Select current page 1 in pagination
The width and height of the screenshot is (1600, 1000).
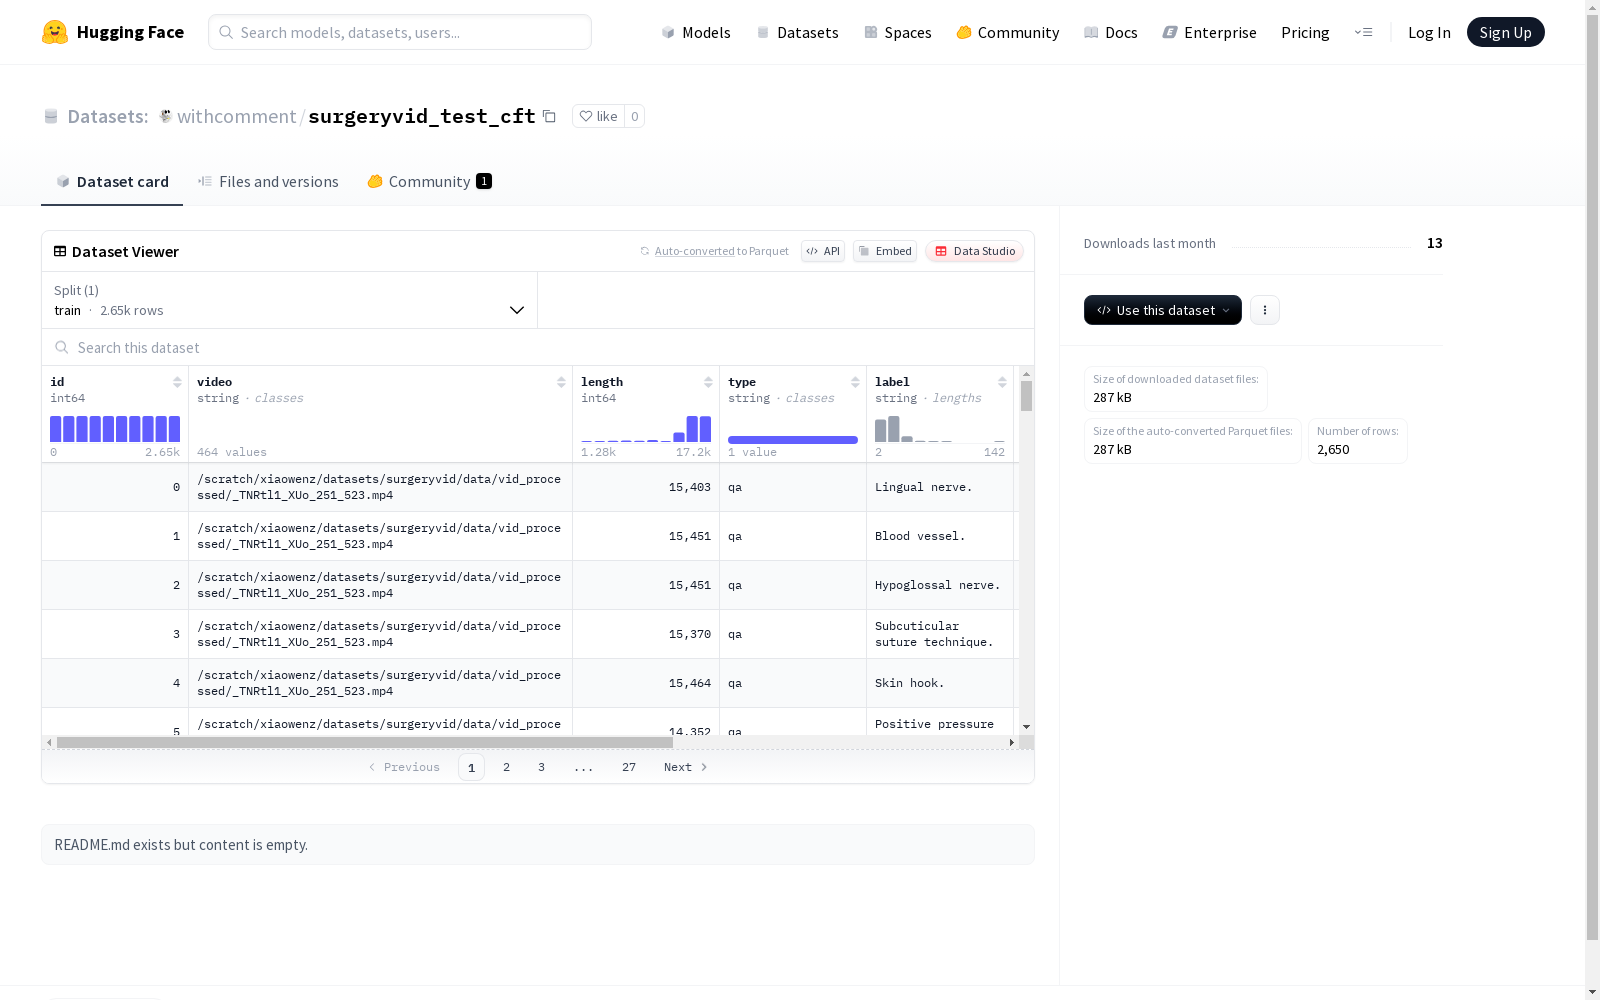(x=471, y=767)
